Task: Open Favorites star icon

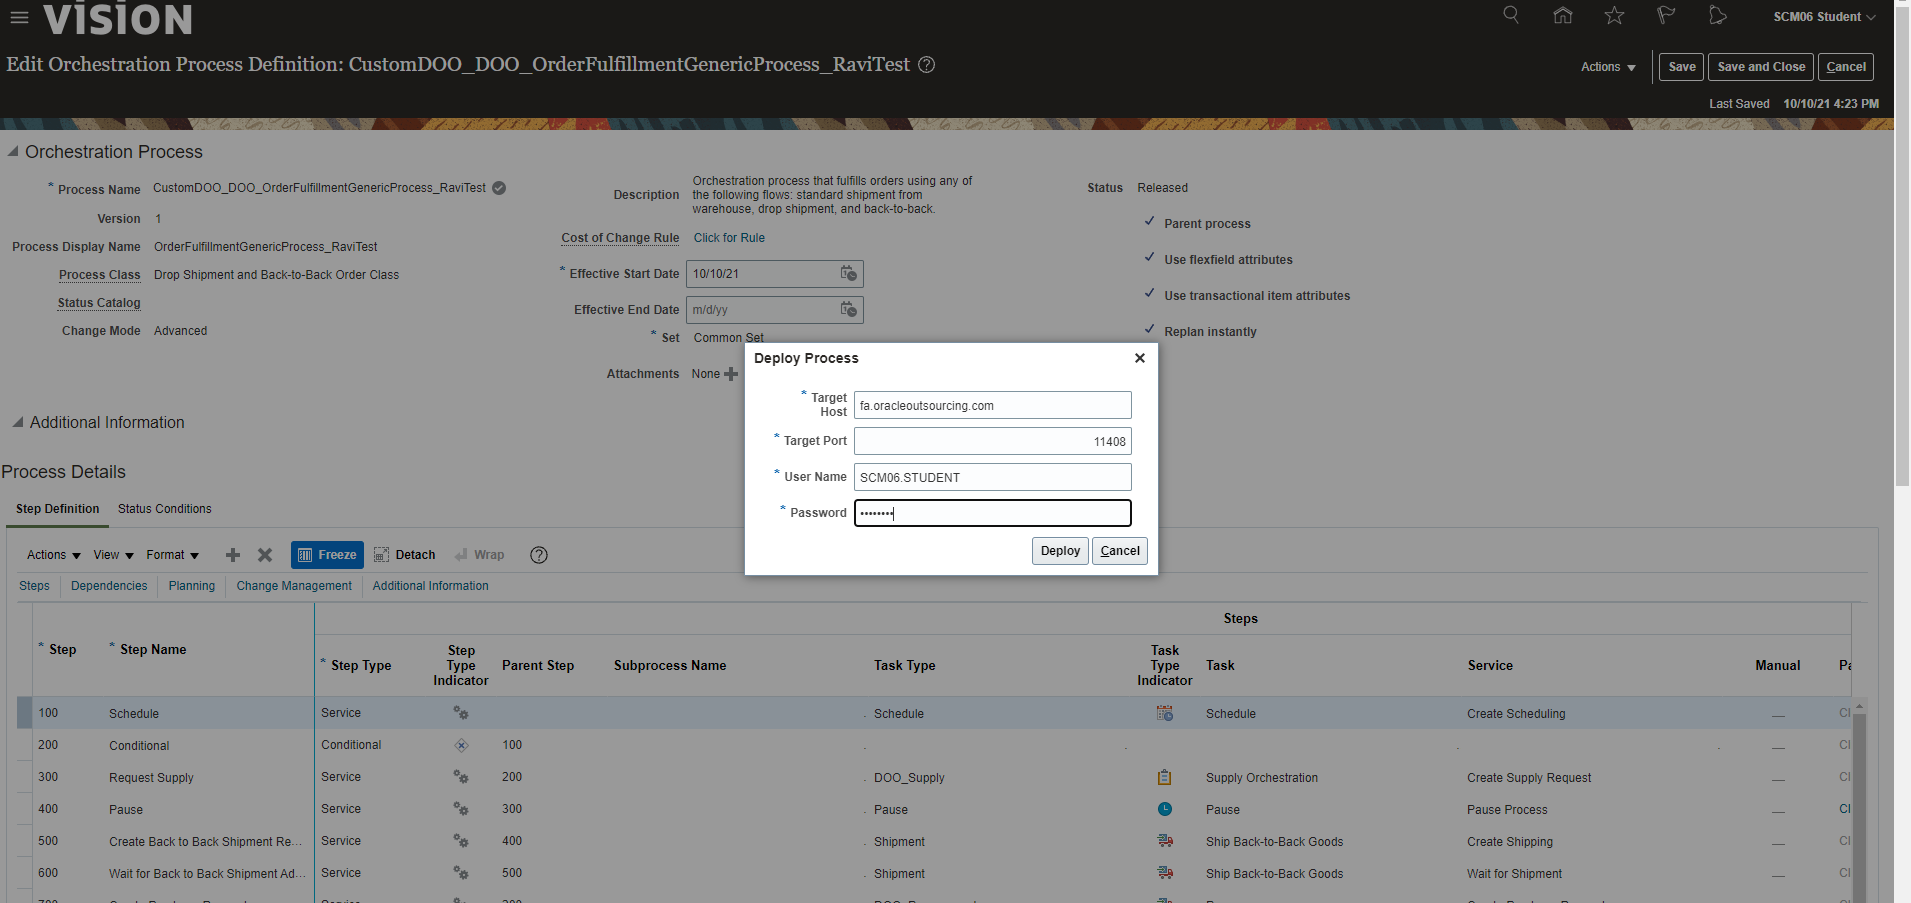Action: (x=1614, y=15)
